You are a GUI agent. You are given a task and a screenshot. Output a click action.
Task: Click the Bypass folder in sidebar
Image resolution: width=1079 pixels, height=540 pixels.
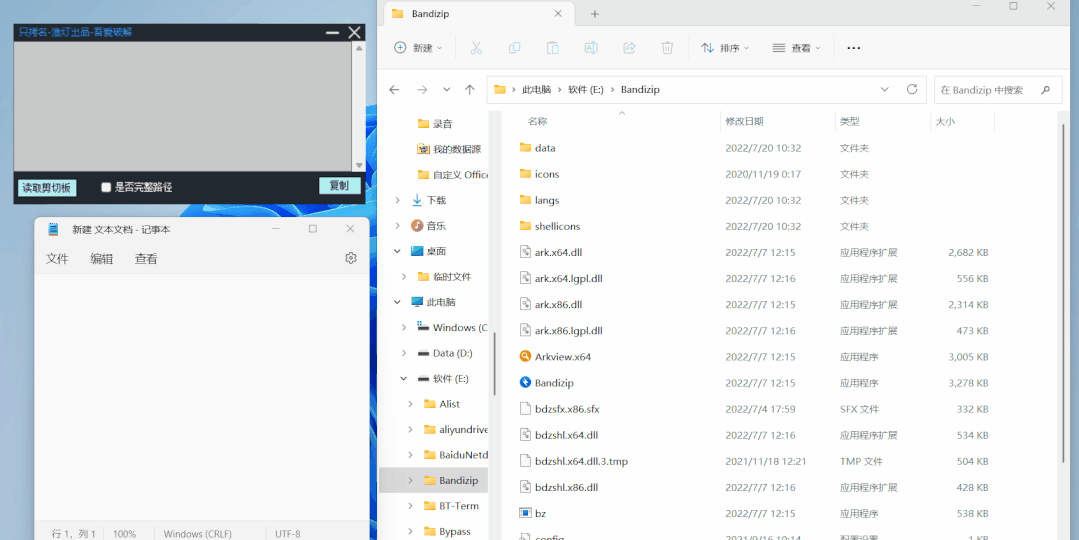[x=455, y=531]
